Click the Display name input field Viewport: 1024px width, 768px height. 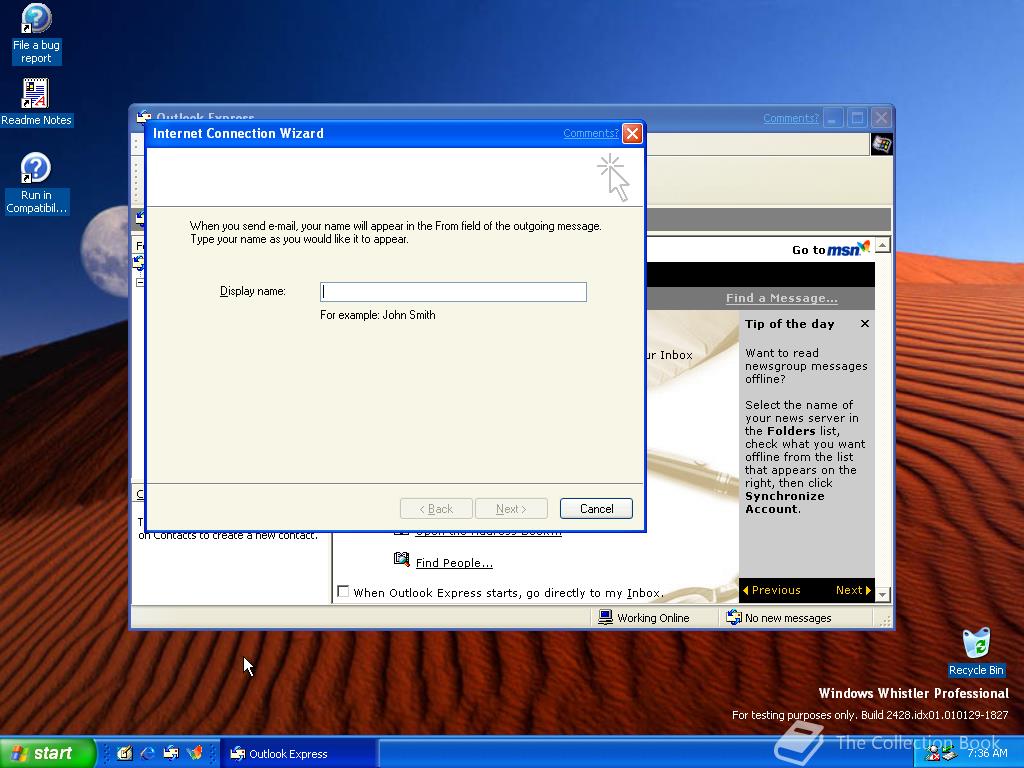453,292
